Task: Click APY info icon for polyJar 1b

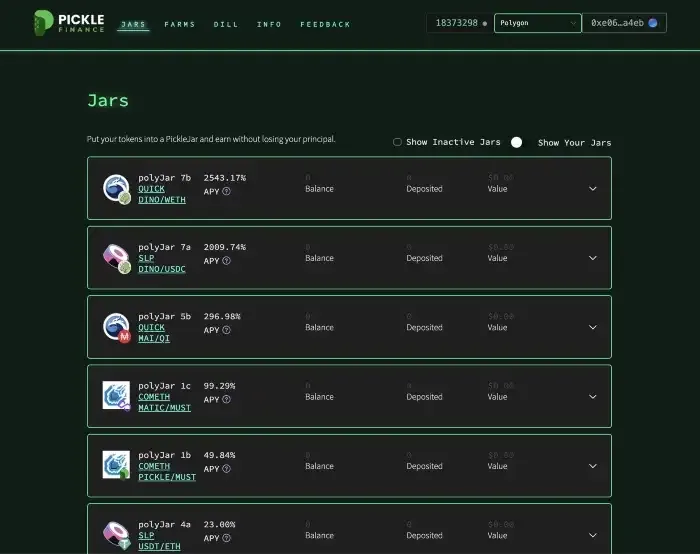Action: point(226,469)
